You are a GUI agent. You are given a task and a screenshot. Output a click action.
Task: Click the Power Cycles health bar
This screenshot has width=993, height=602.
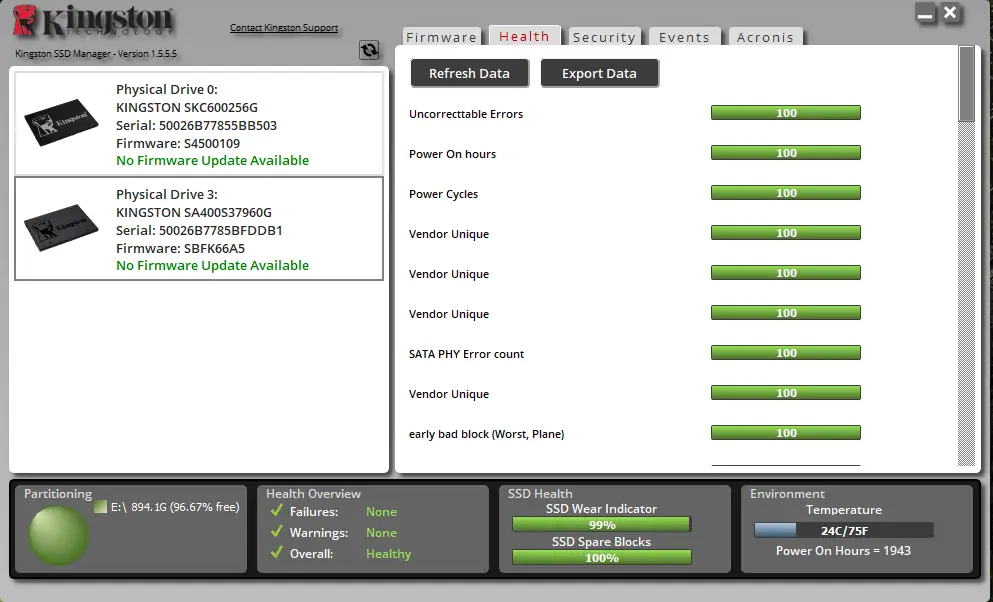click(x=786, y=193)
